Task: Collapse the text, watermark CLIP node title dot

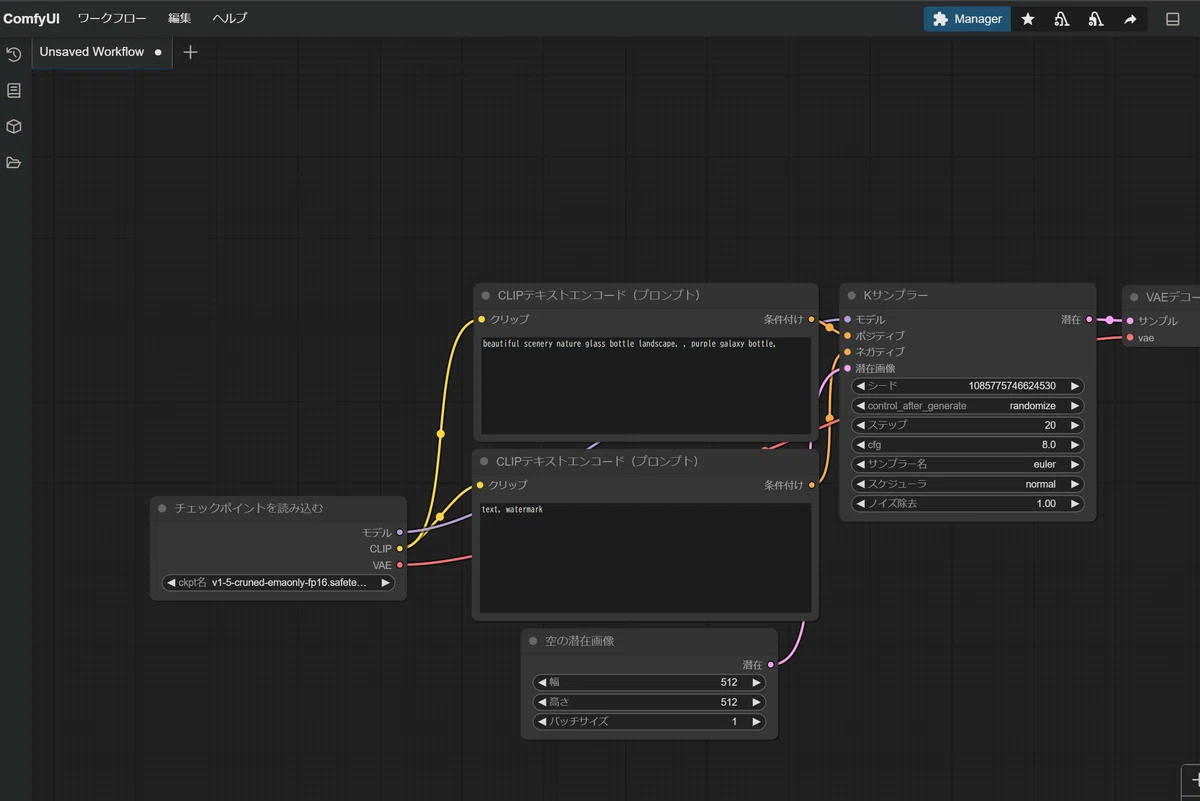Action: pyautogui.click(x=485, y=462)
